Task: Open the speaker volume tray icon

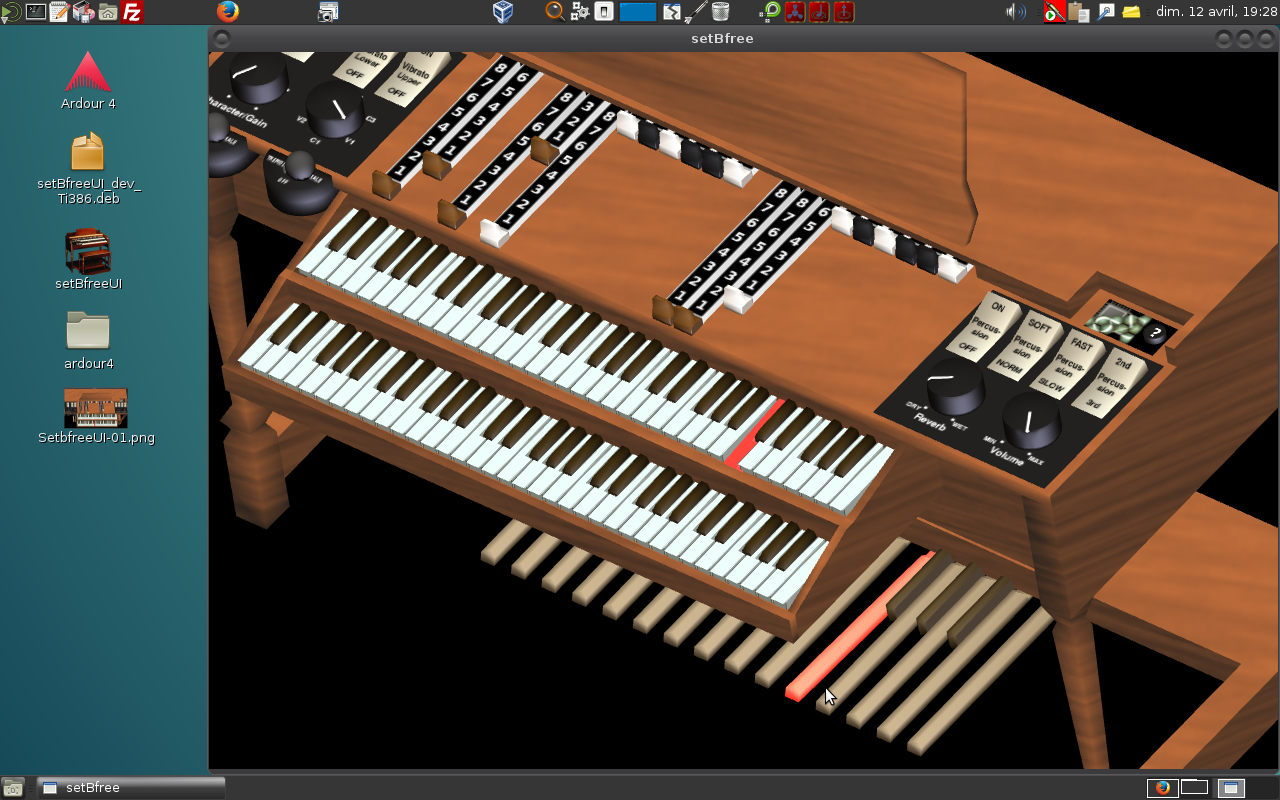Action: [1016, 12]
